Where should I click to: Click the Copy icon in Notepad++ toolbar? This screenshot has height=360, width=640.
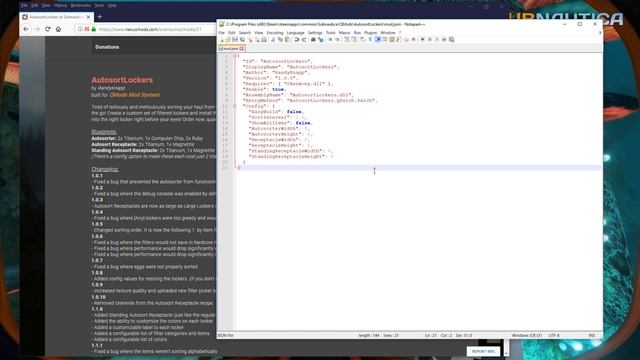tap(280, 40)
